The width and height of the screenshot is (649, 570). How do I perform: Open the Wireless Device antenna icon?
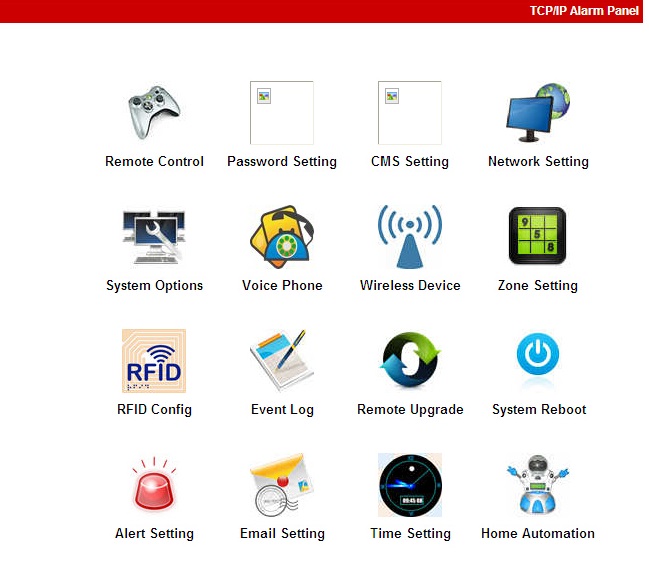click(x=410, y=237)
